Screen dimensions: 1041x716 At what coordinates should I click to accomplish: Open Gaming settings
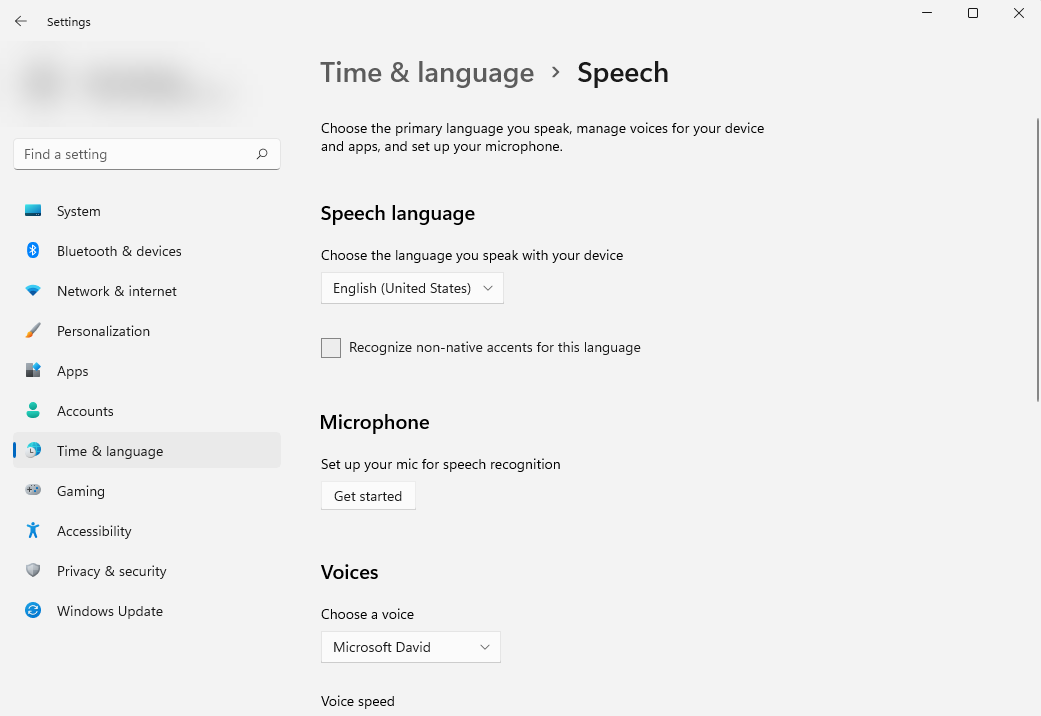coord(147,491)
